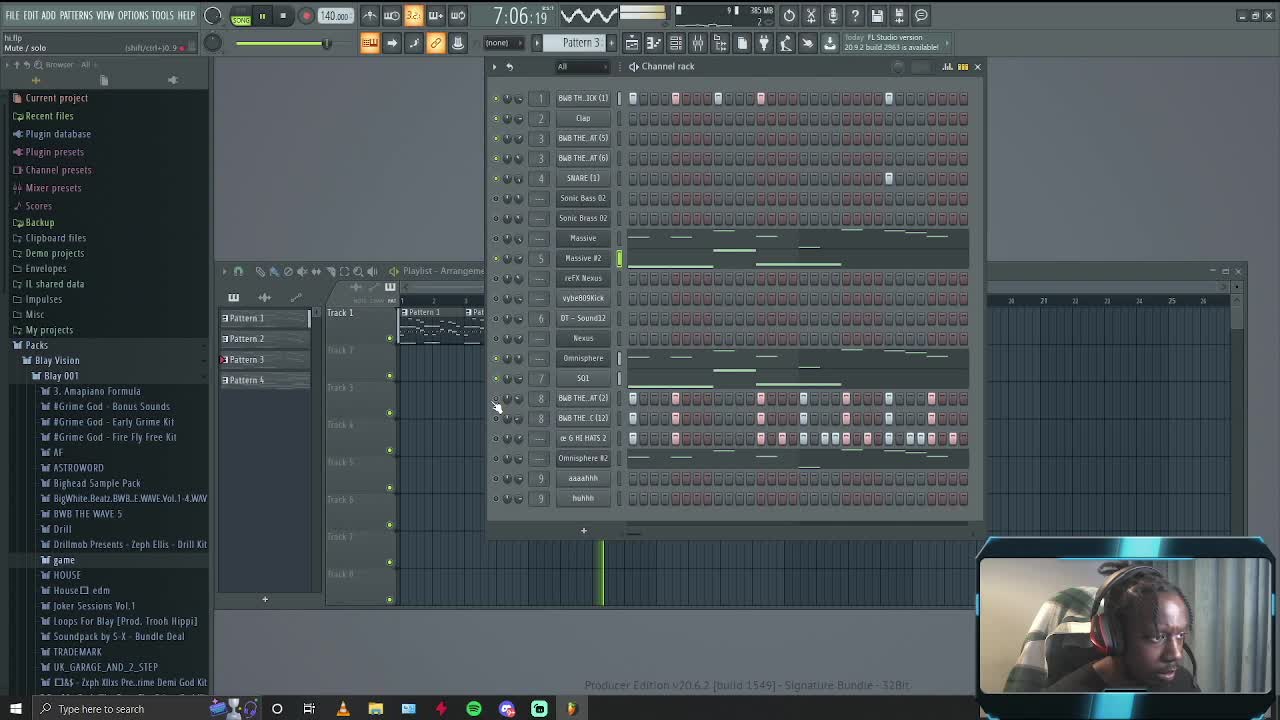Toggle Song/Pattern mode switch
Image resolution: width=1280 pixels, height=720 pixels.
(x=241, y=16)
